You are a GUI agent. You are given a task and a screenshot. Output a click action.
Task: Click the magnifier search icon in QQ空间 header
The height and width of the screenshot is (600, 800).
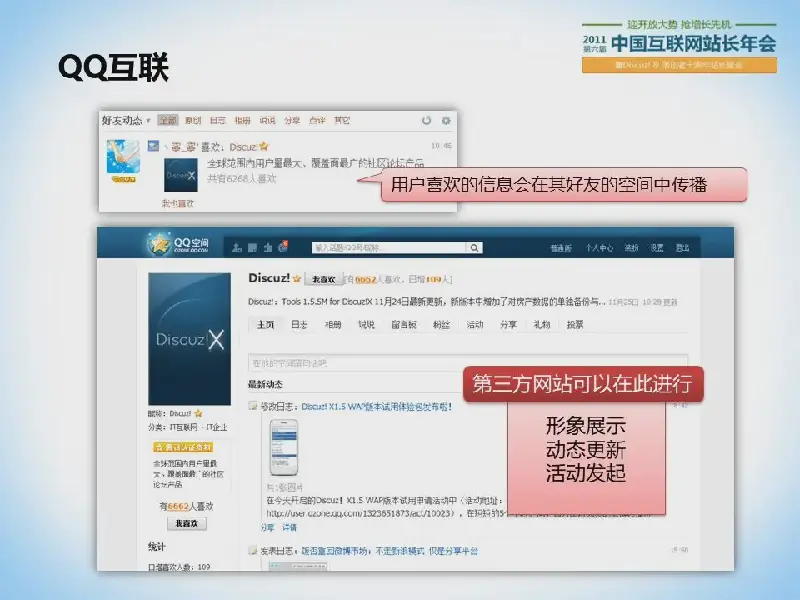point(474,247)
